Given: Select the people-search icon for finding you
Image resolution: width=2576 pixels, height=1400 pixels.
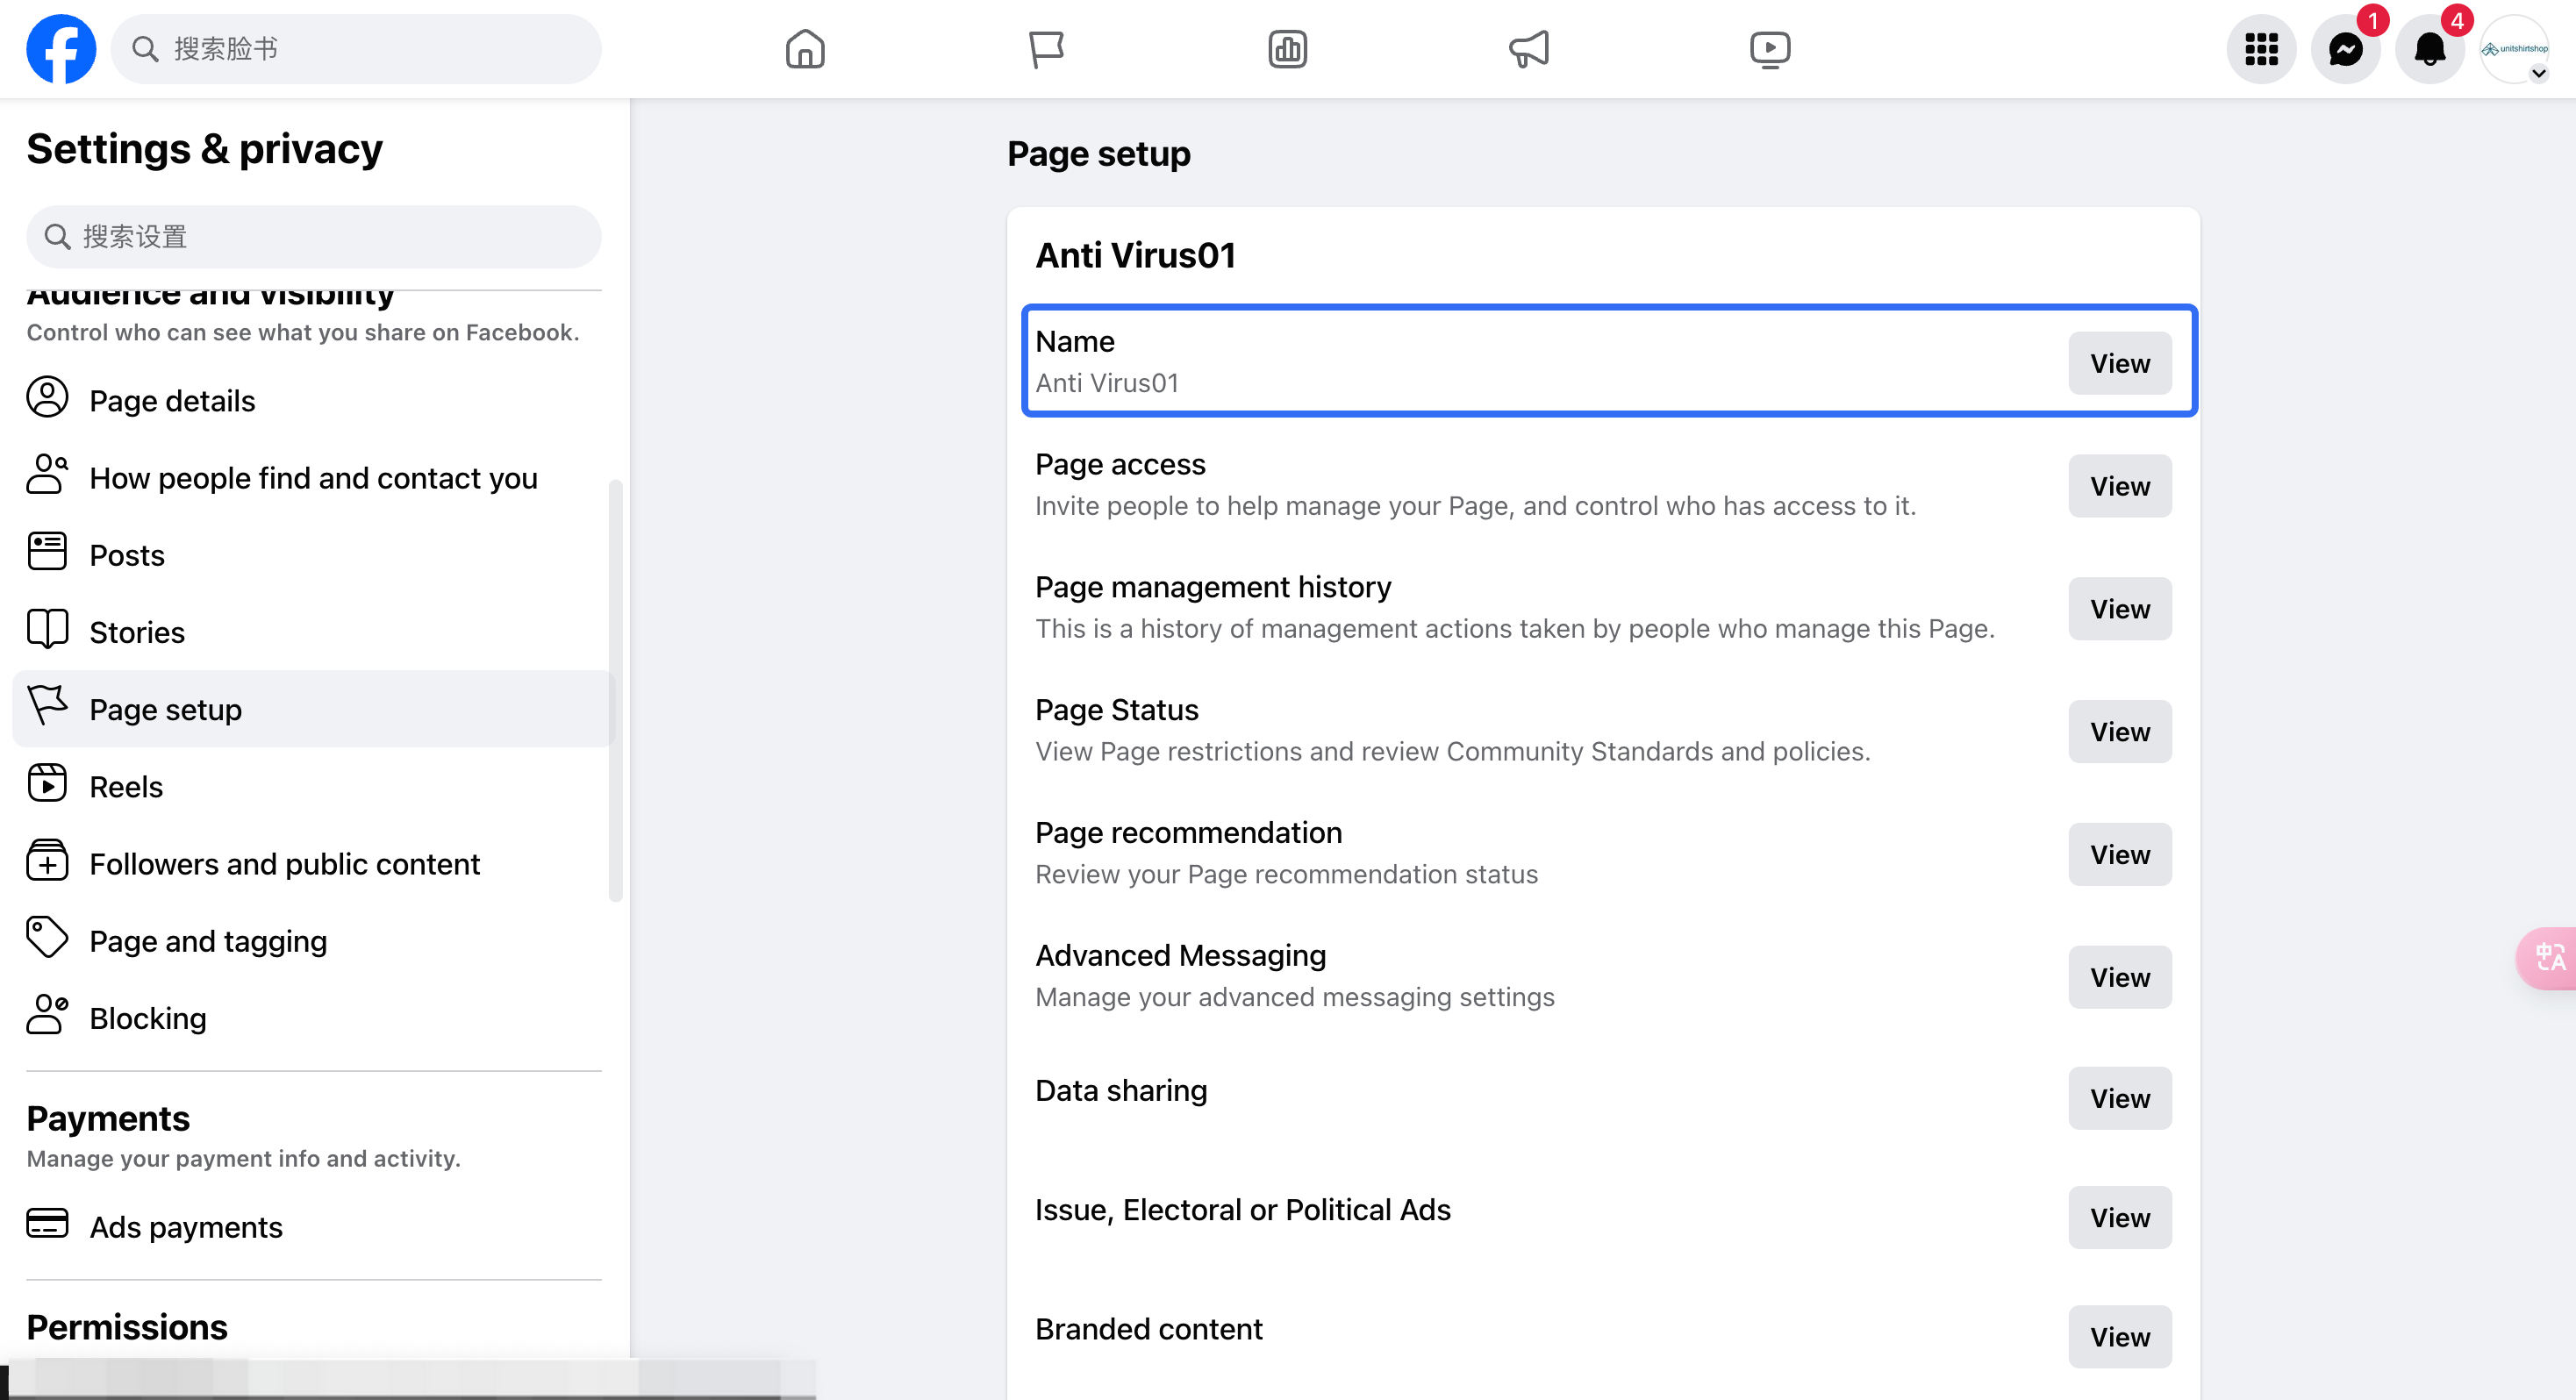Looking at the screenshot, I should (x=47, y=475).
